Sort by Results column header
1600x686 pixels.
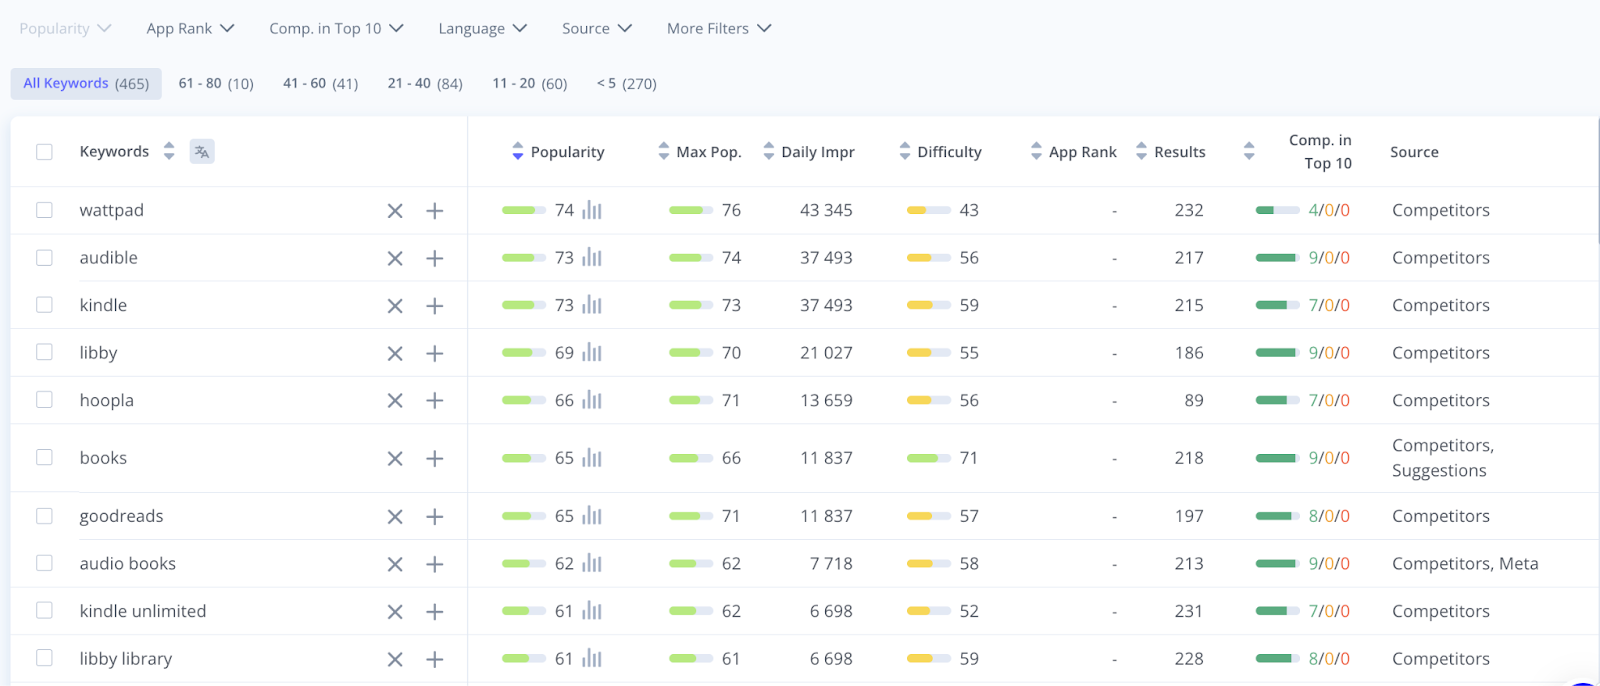(x=1141, y=152)
